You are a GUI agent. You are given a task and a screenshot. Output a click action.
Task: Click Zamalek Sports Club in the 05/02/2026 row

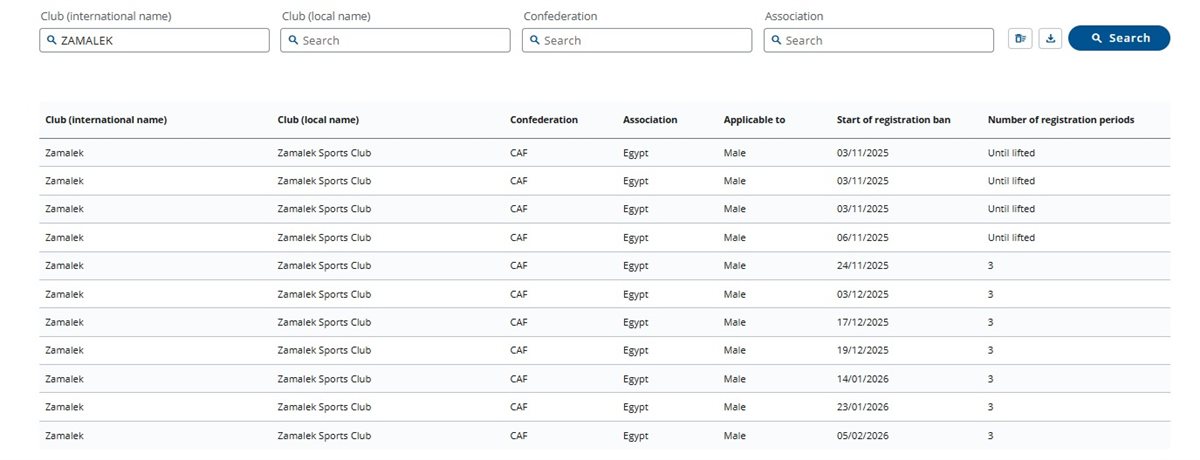tap(324, 436)
